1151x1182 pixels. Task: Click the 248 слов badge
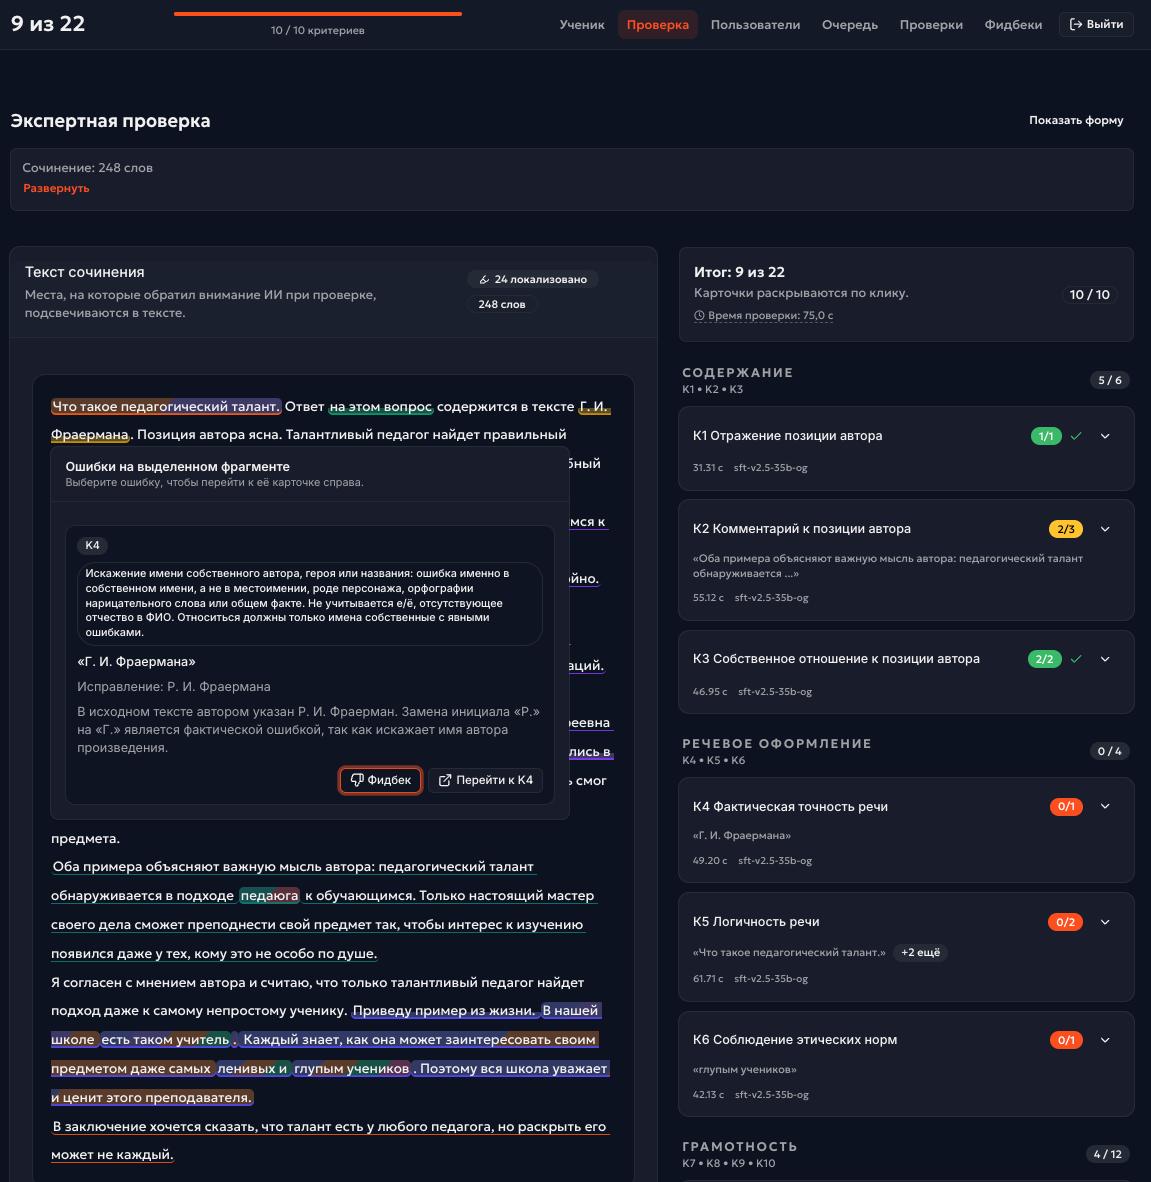(x=501, y=304)
